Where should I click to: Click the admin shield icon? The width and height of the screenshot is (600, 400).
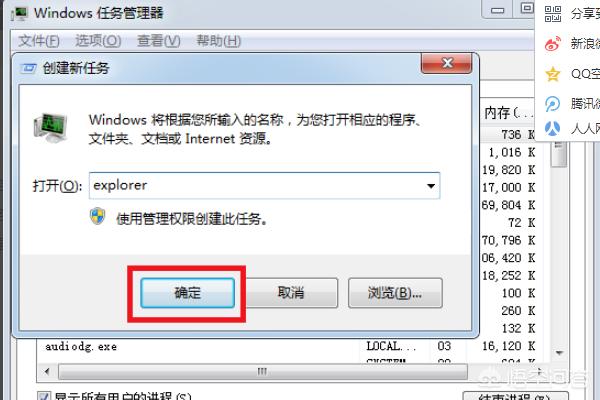click(x=98, y=217)
